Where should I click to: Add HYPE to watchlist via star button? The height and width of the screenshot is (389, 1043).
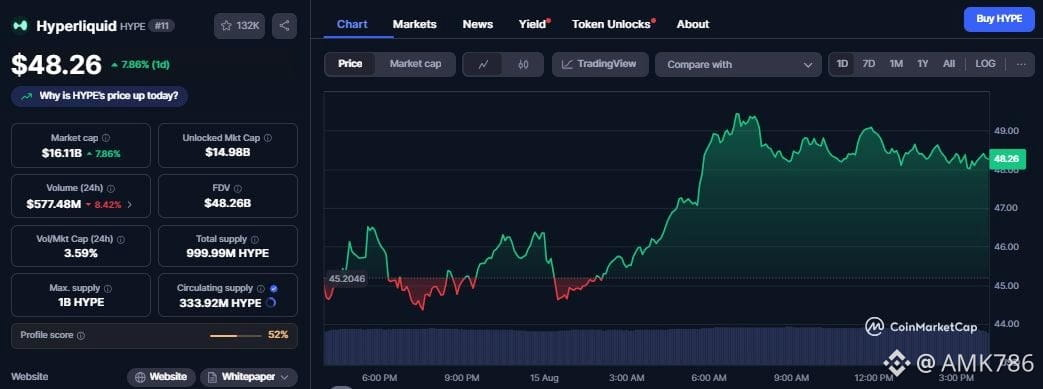tap(239, 26)
